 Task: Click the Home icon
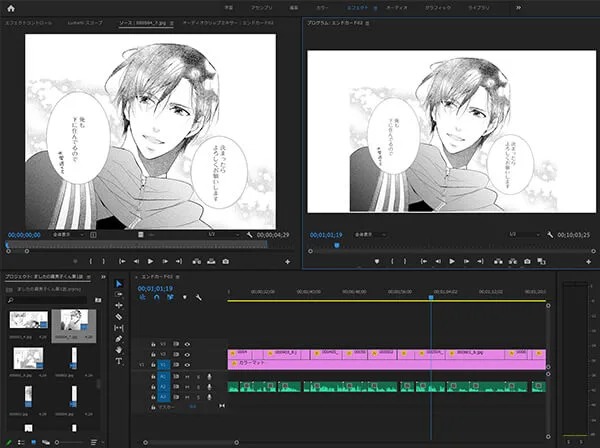click(x=11, y=8)
